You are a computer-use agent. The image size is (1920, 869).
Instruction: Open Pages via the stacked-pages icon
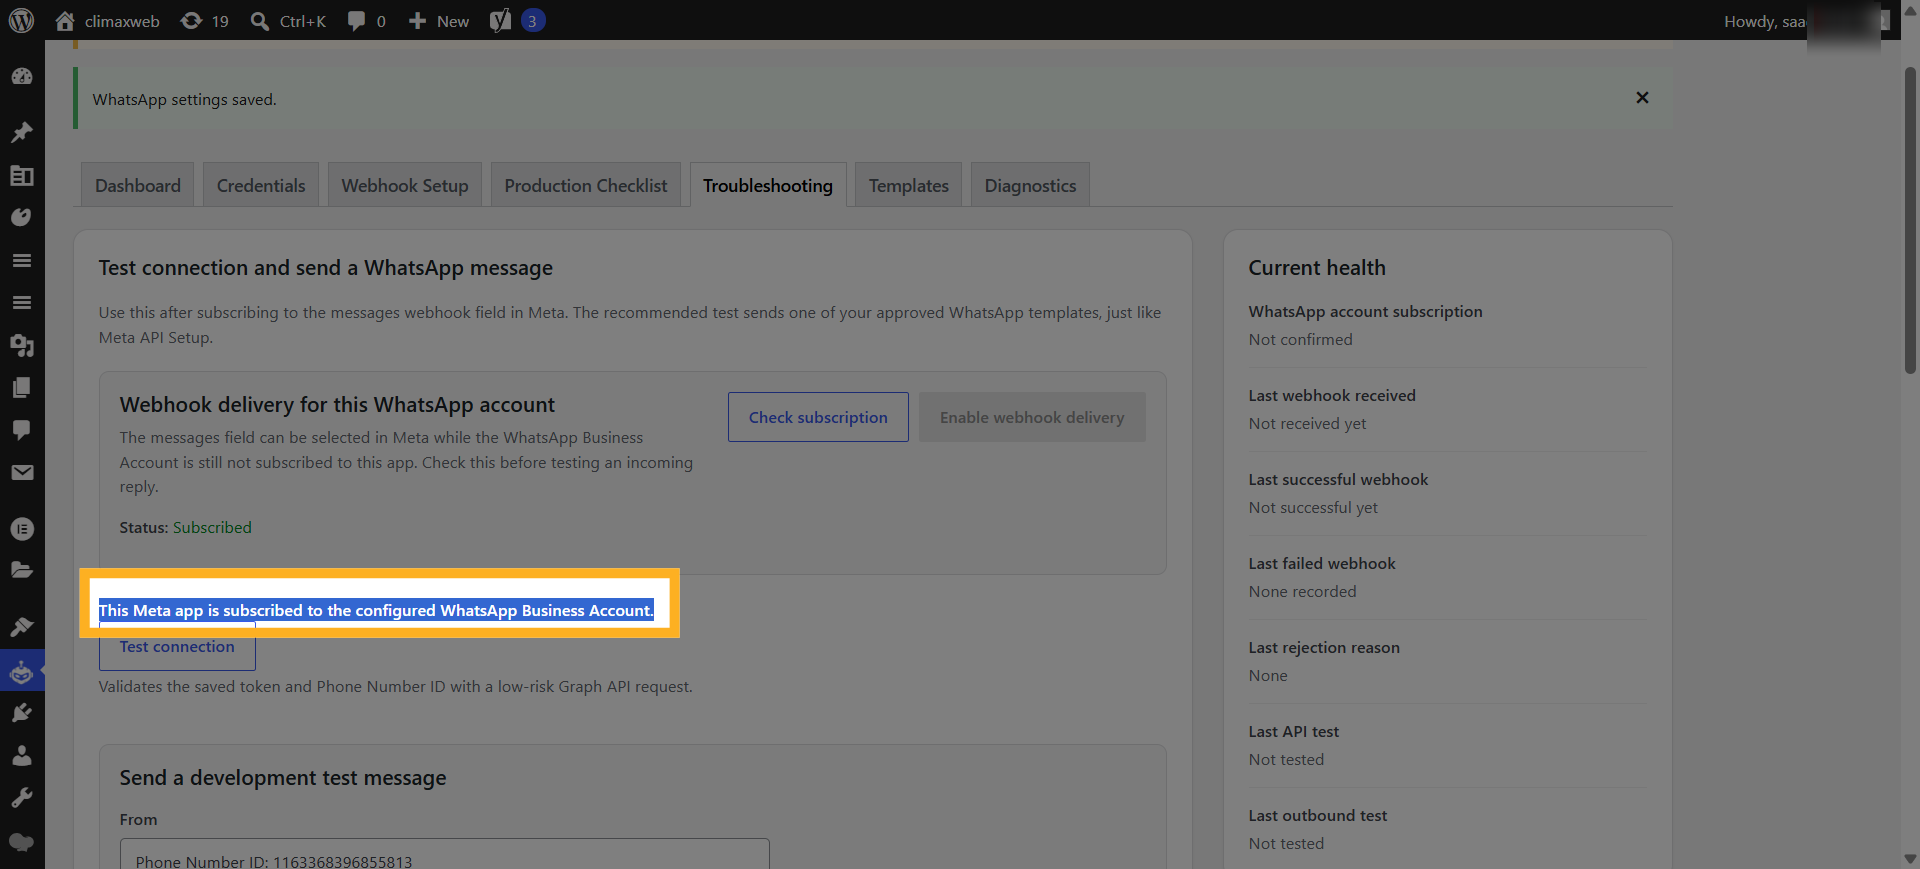21,388
